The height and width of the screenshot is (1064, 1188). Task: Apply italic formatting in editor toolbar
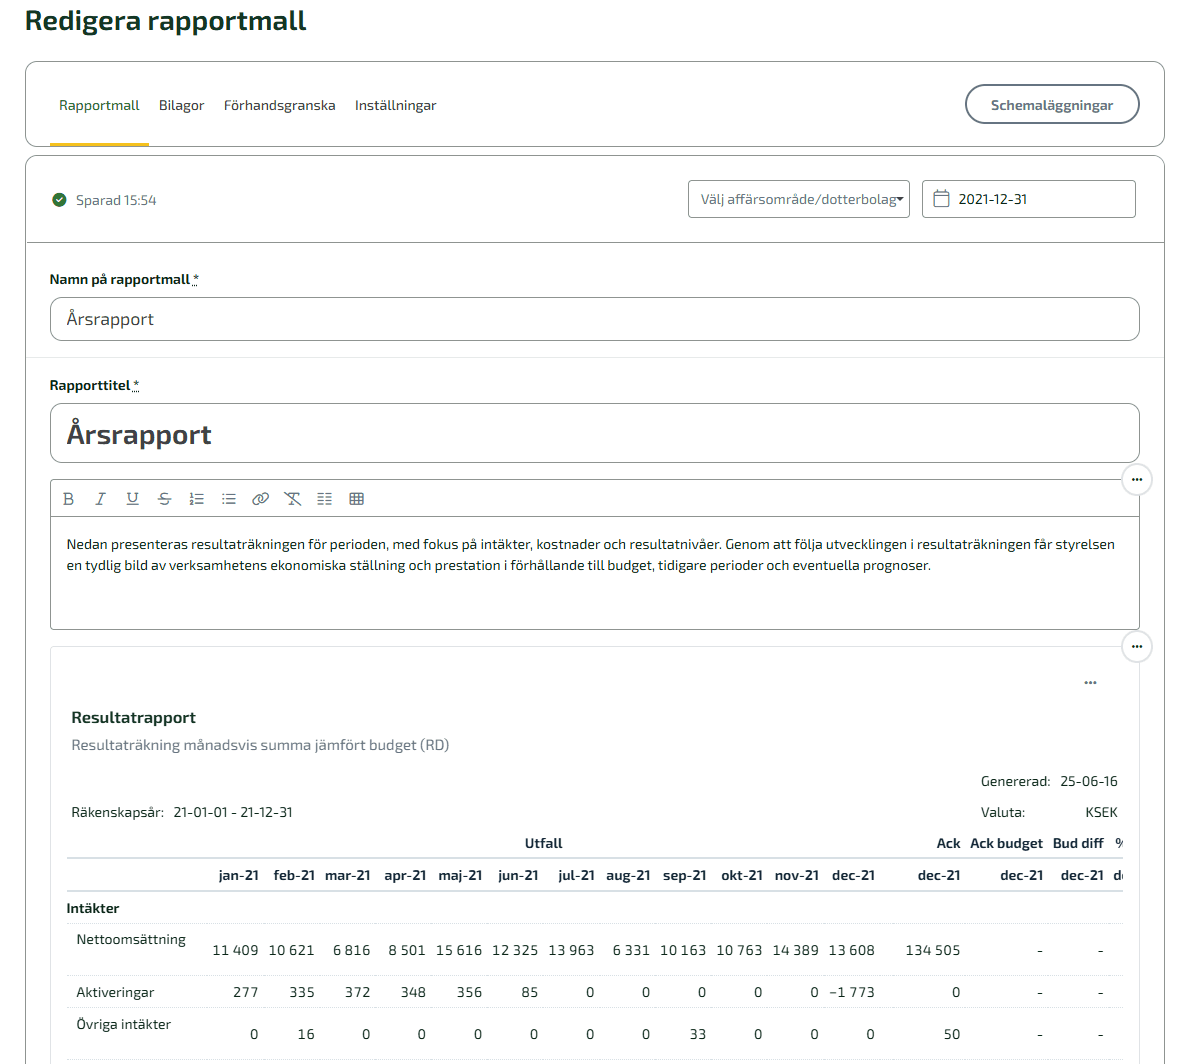pyautogui.click(x=100, y=499)
